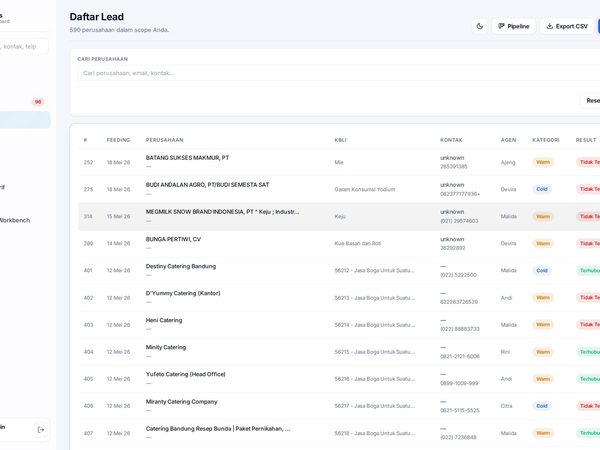Click the sidebar kontak, telp search box
The height and width of the screenshot is (450, 600).
24,46
